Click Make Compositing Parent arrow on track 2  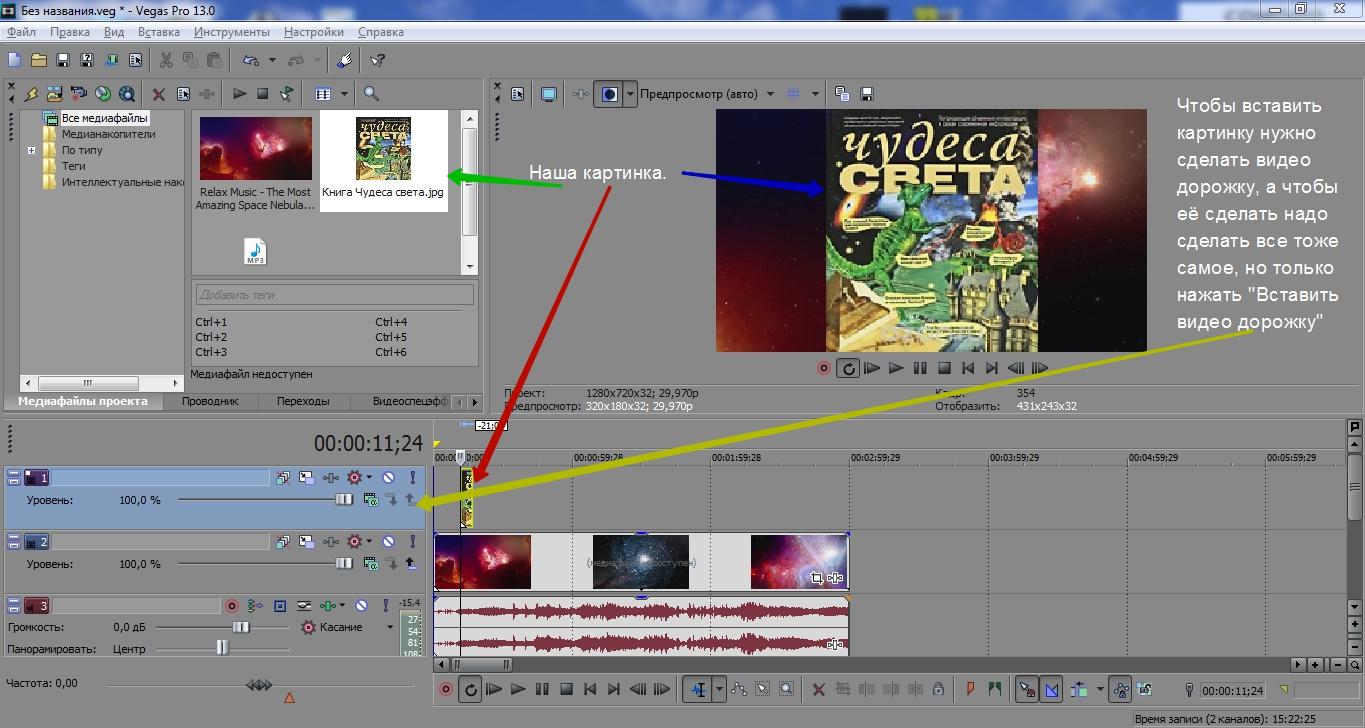point(410,564)
